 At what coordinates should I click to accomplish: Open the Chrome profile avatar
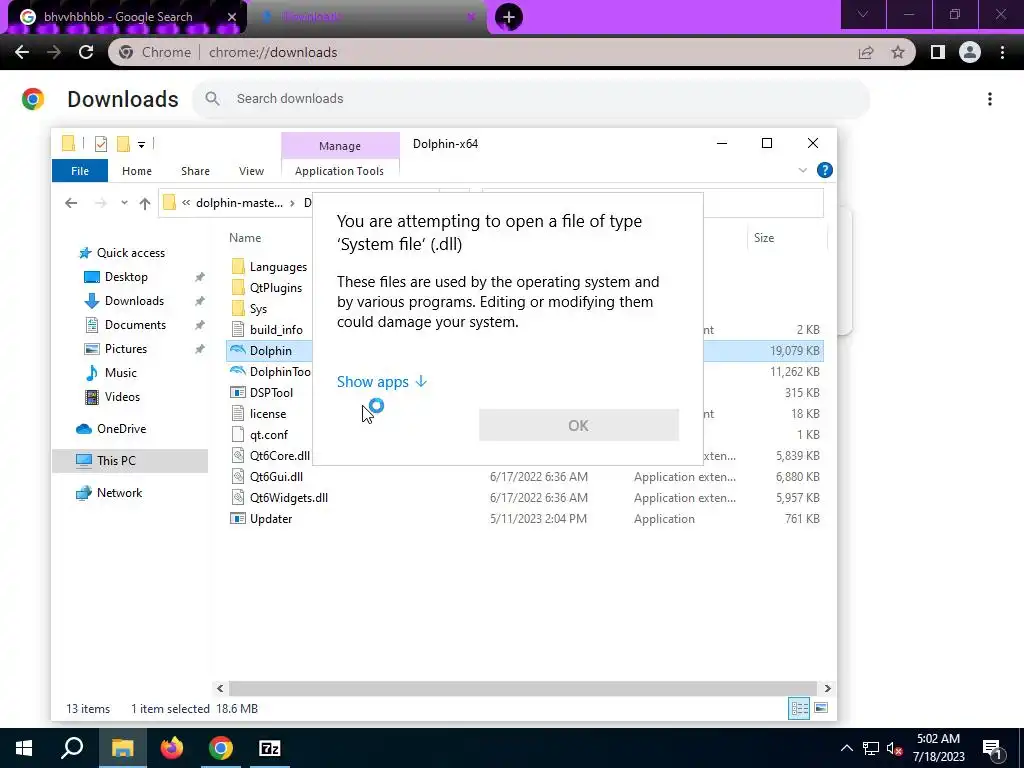(970, 52)
